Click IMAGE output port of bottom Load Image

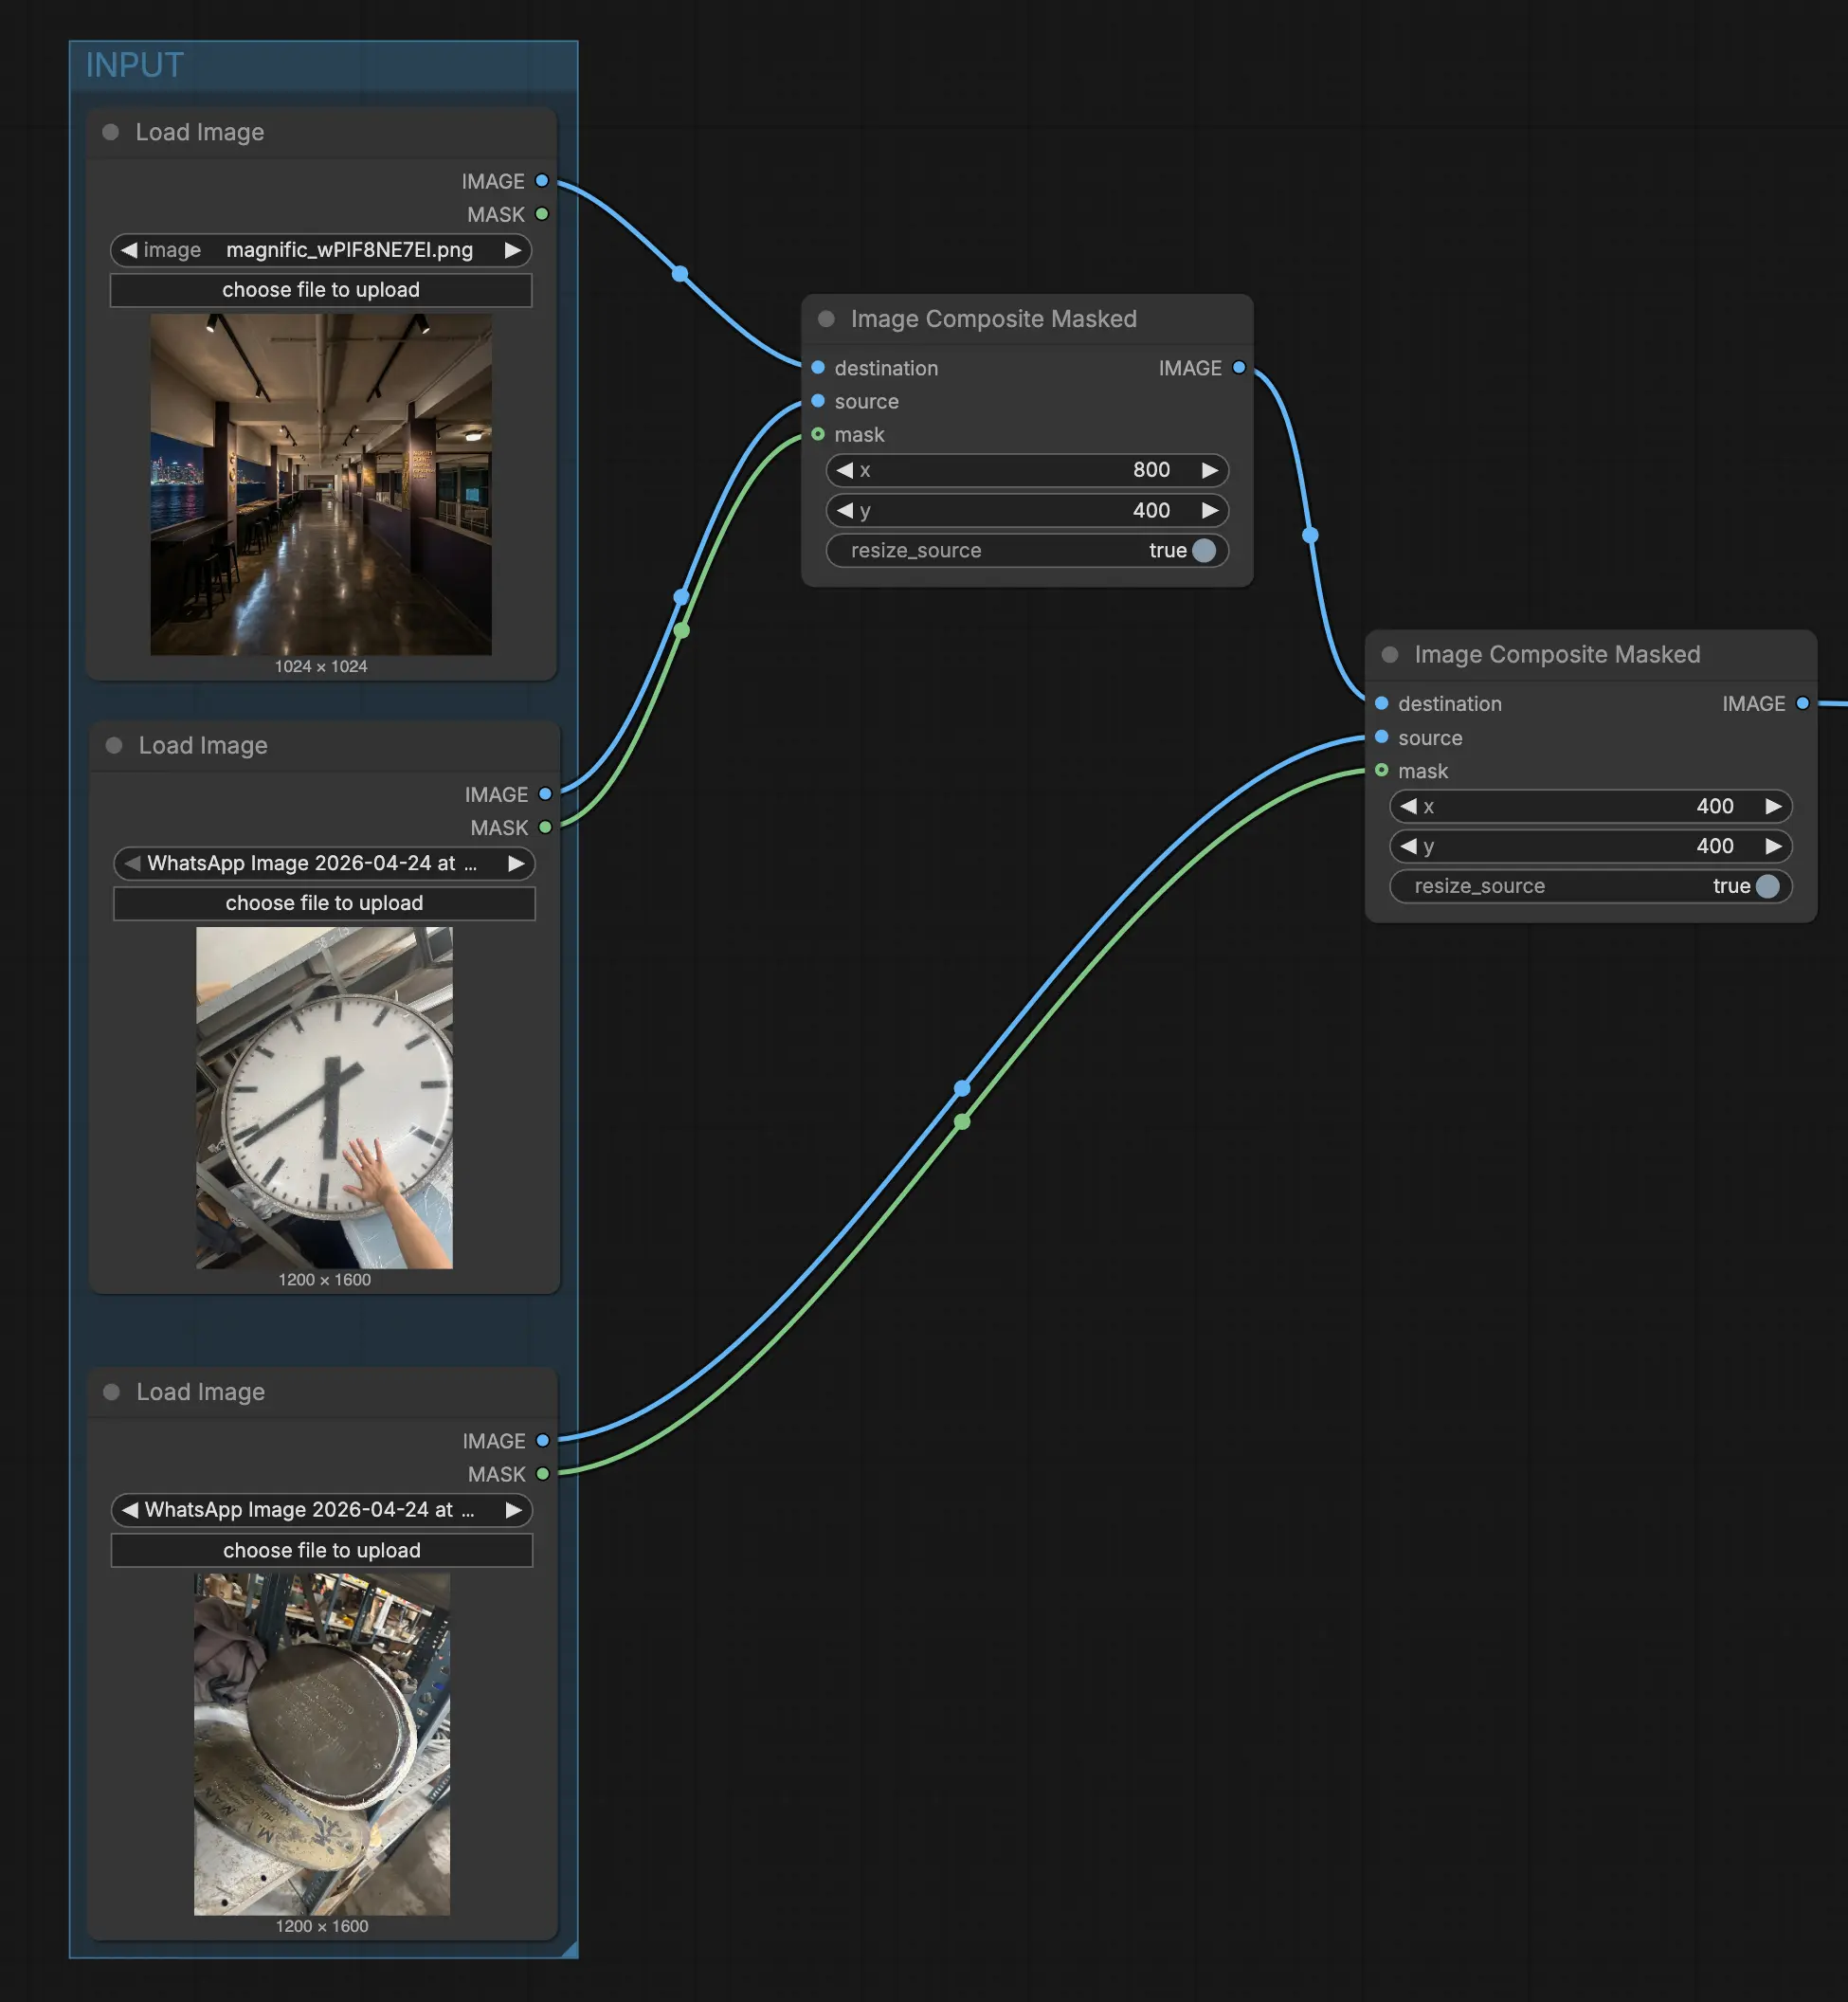click(543, 1440)
